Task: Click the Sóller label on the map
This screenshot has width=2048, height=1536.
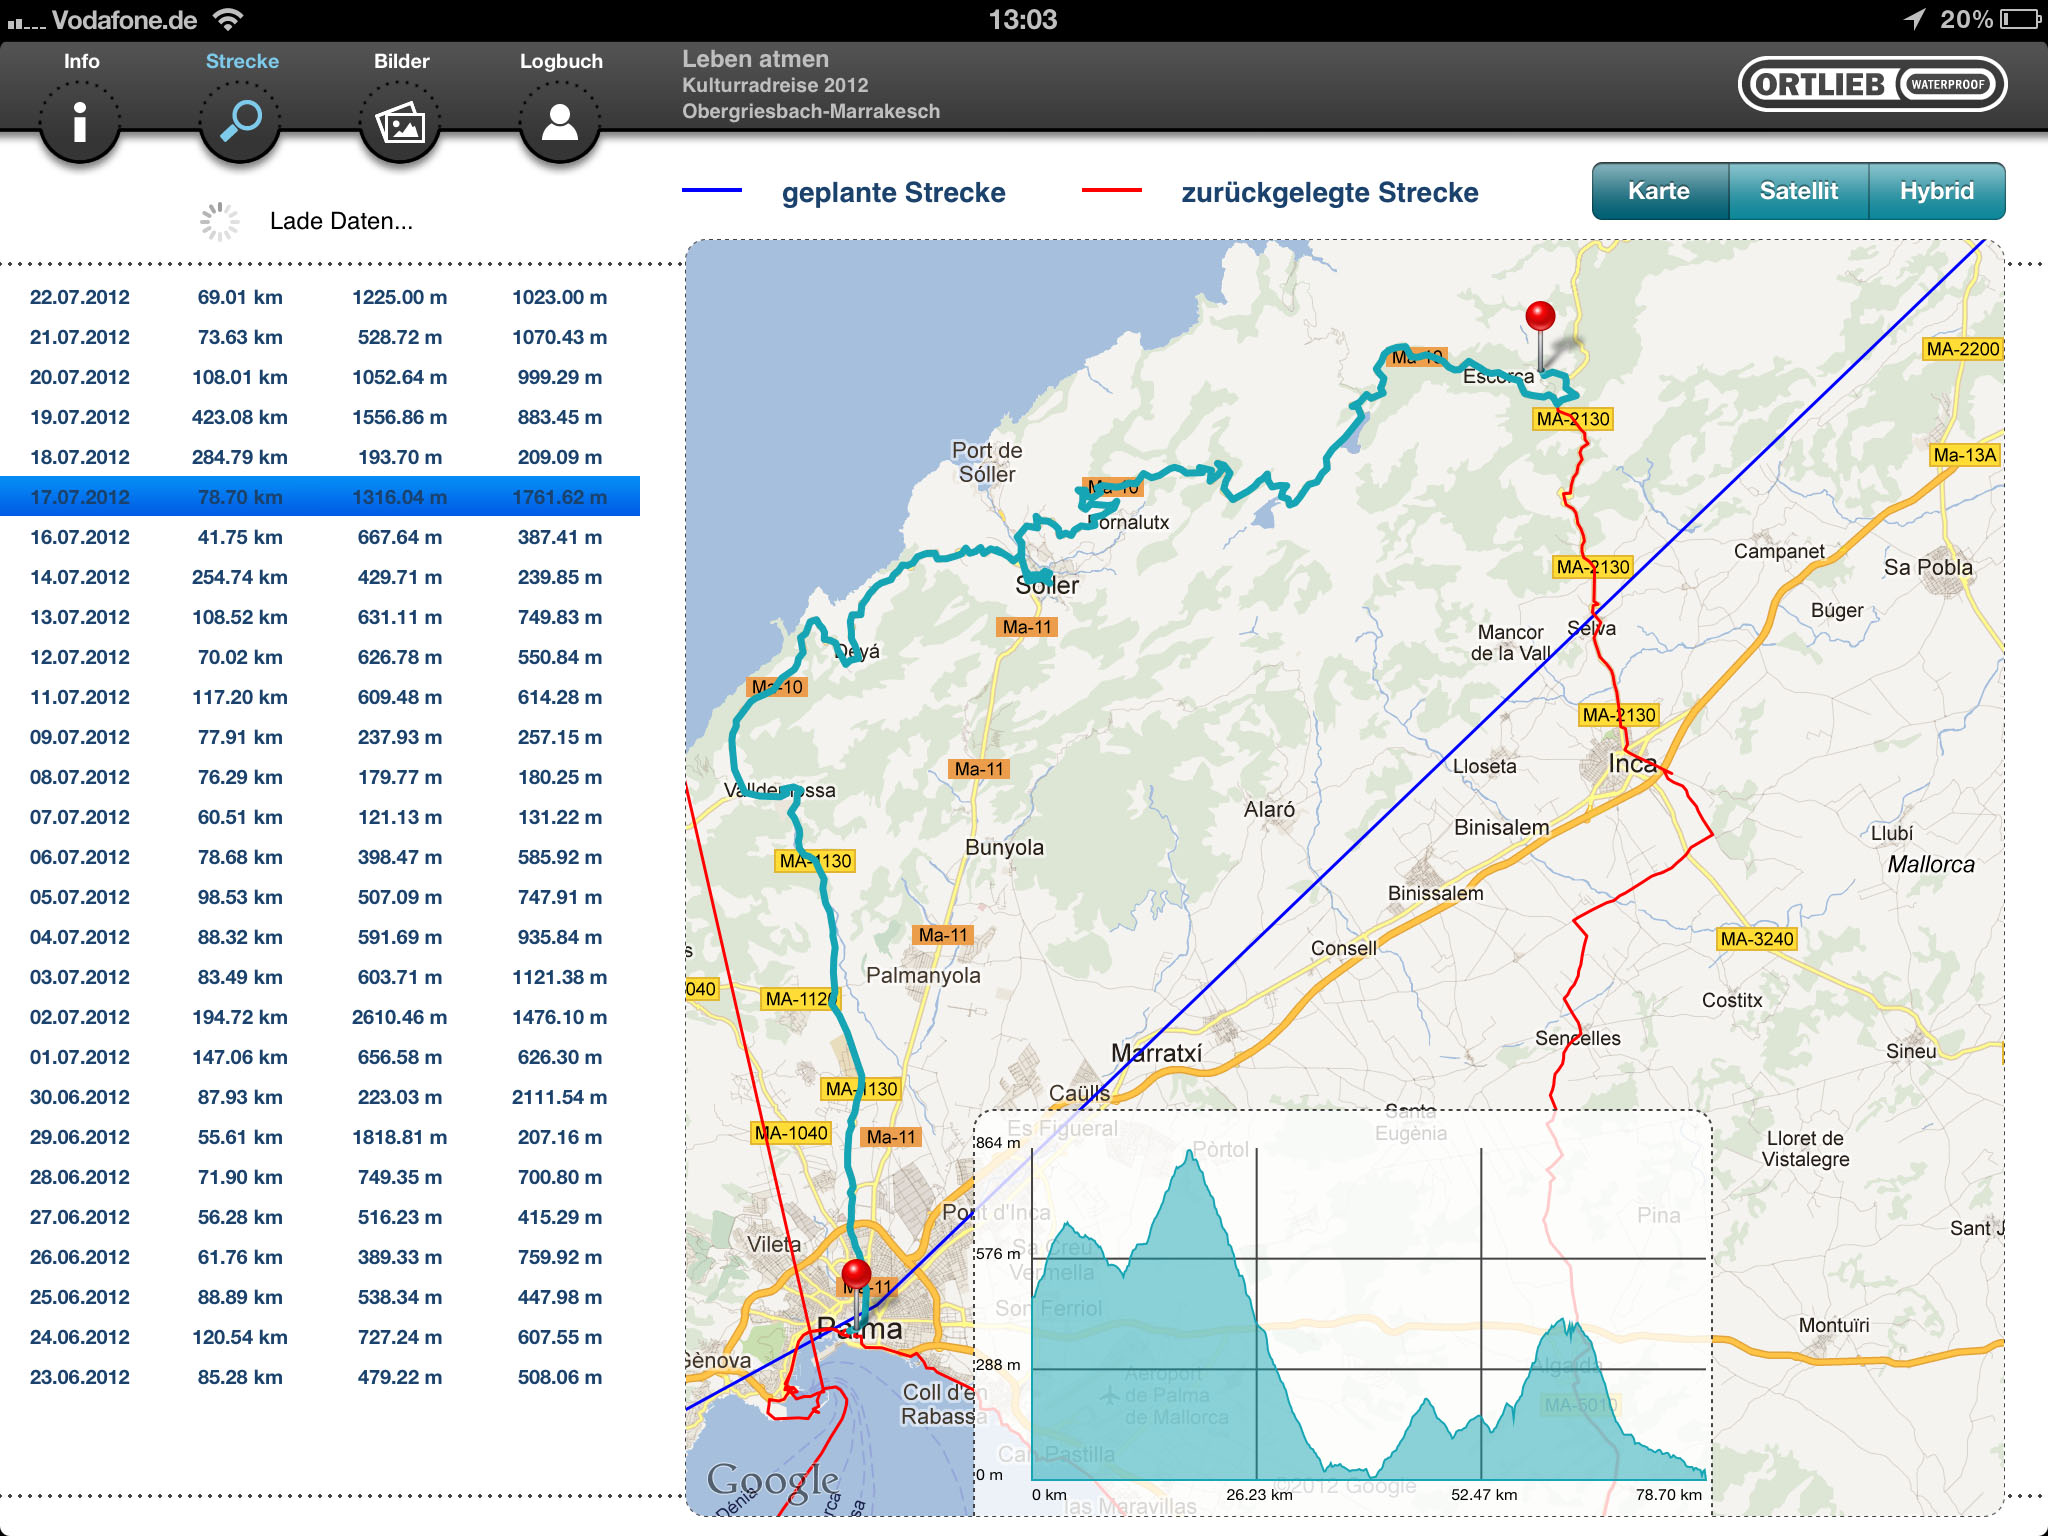Action: click(x=1047, y=586)
